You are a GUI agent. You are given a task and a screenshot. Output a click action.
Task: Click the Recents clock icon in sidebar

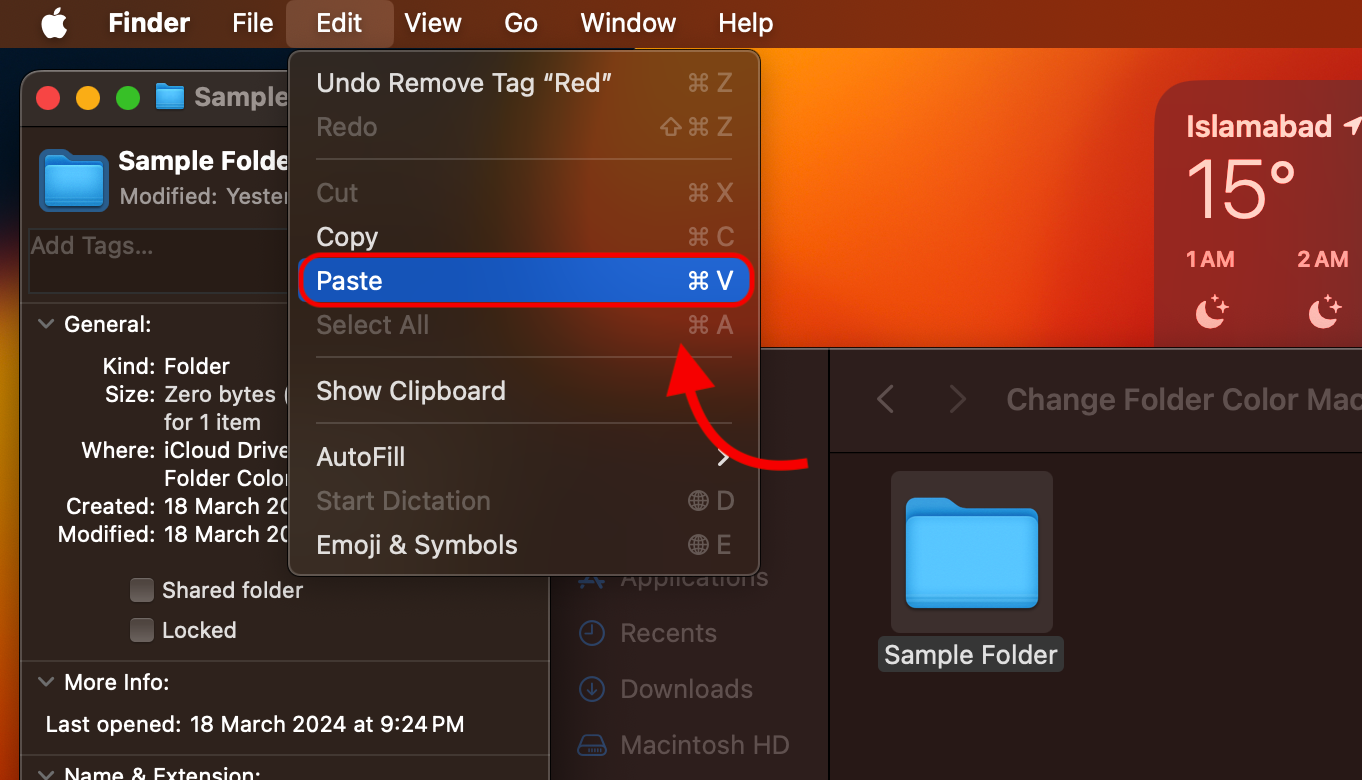tap(593, 633)
